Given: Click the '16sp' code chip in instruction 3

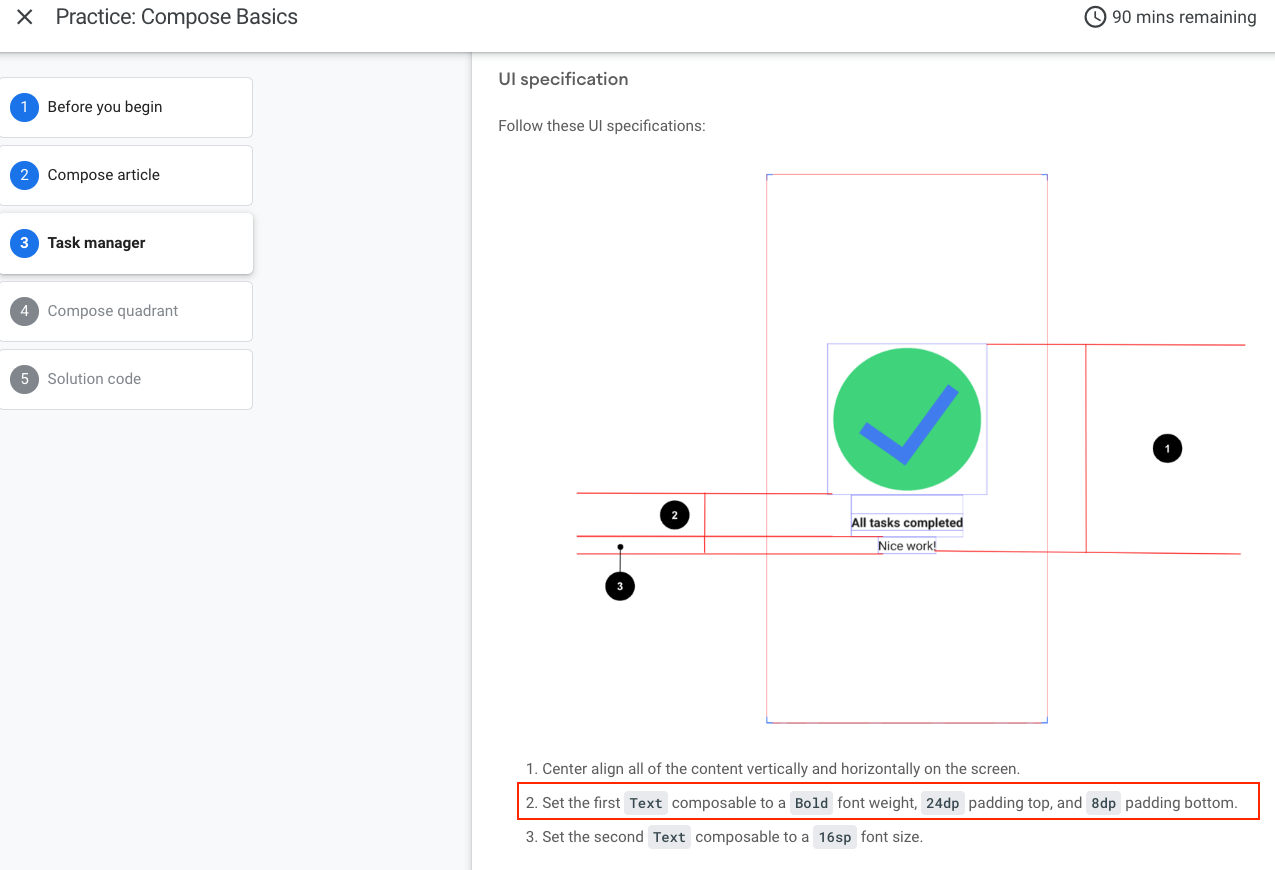Looking at the screenshot, I should point(835,837).
